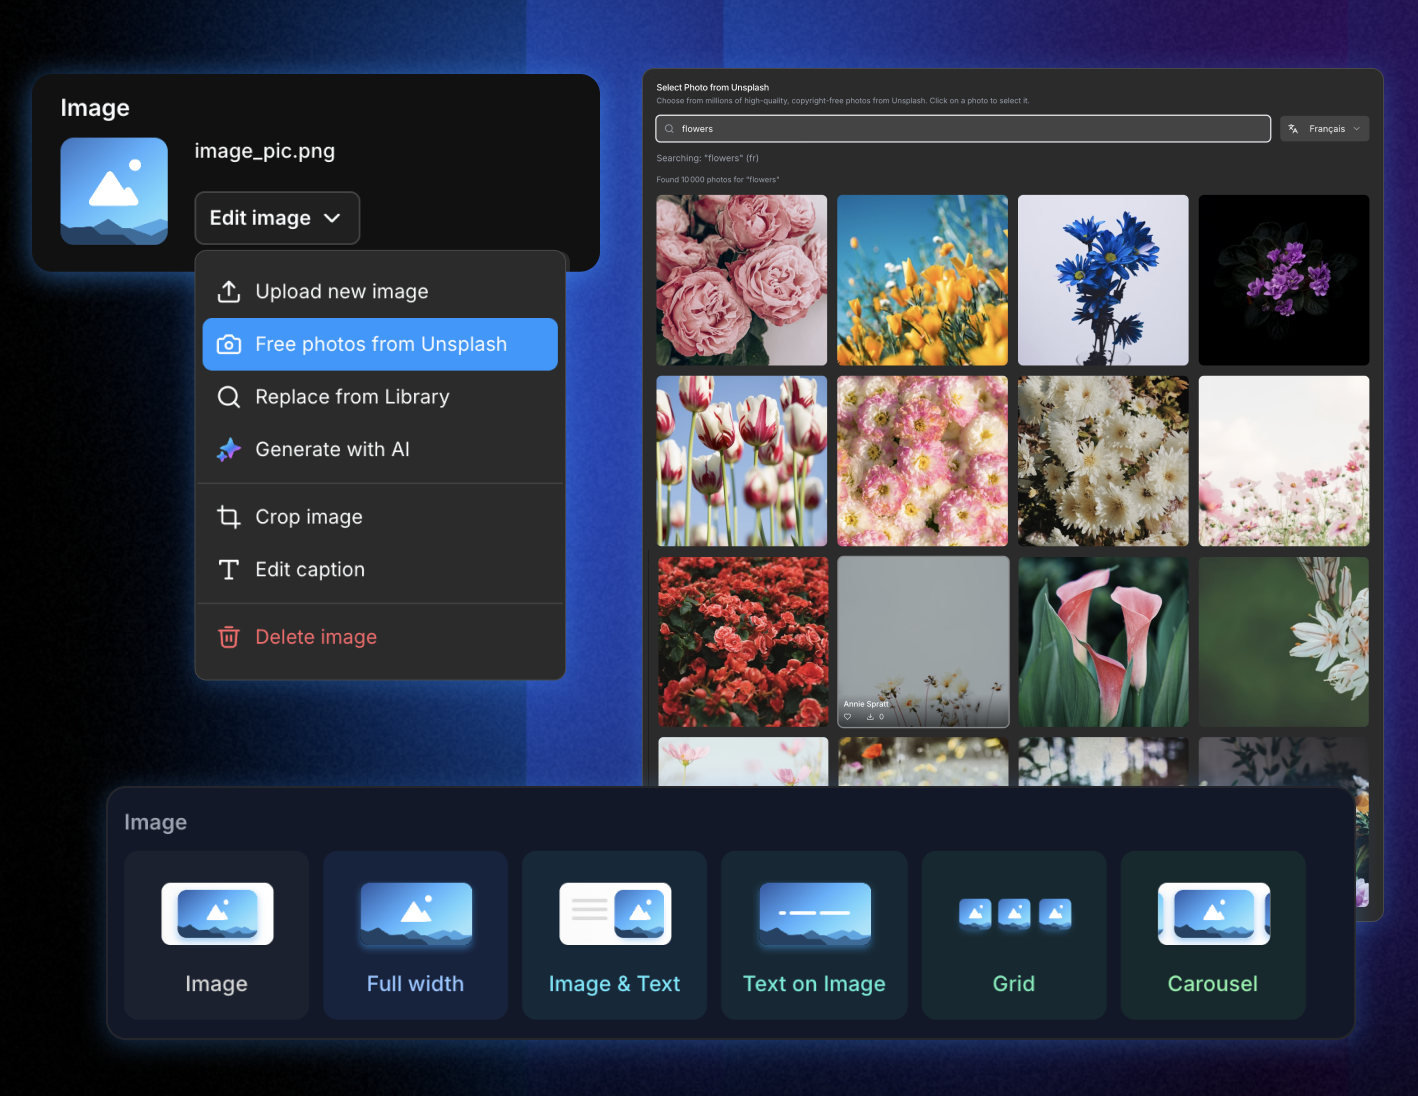Choose Generate with AI option
The height and width of the screenshot is (1096, 1418).
(332, 450)
